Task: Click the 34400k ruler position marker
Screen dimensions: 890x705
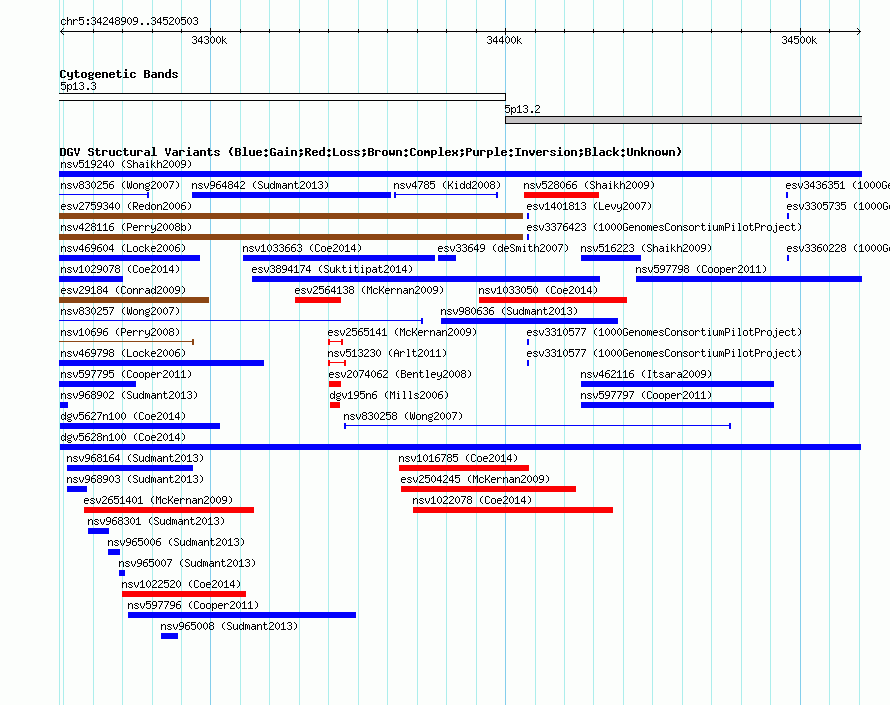Action: click(504, 40)
